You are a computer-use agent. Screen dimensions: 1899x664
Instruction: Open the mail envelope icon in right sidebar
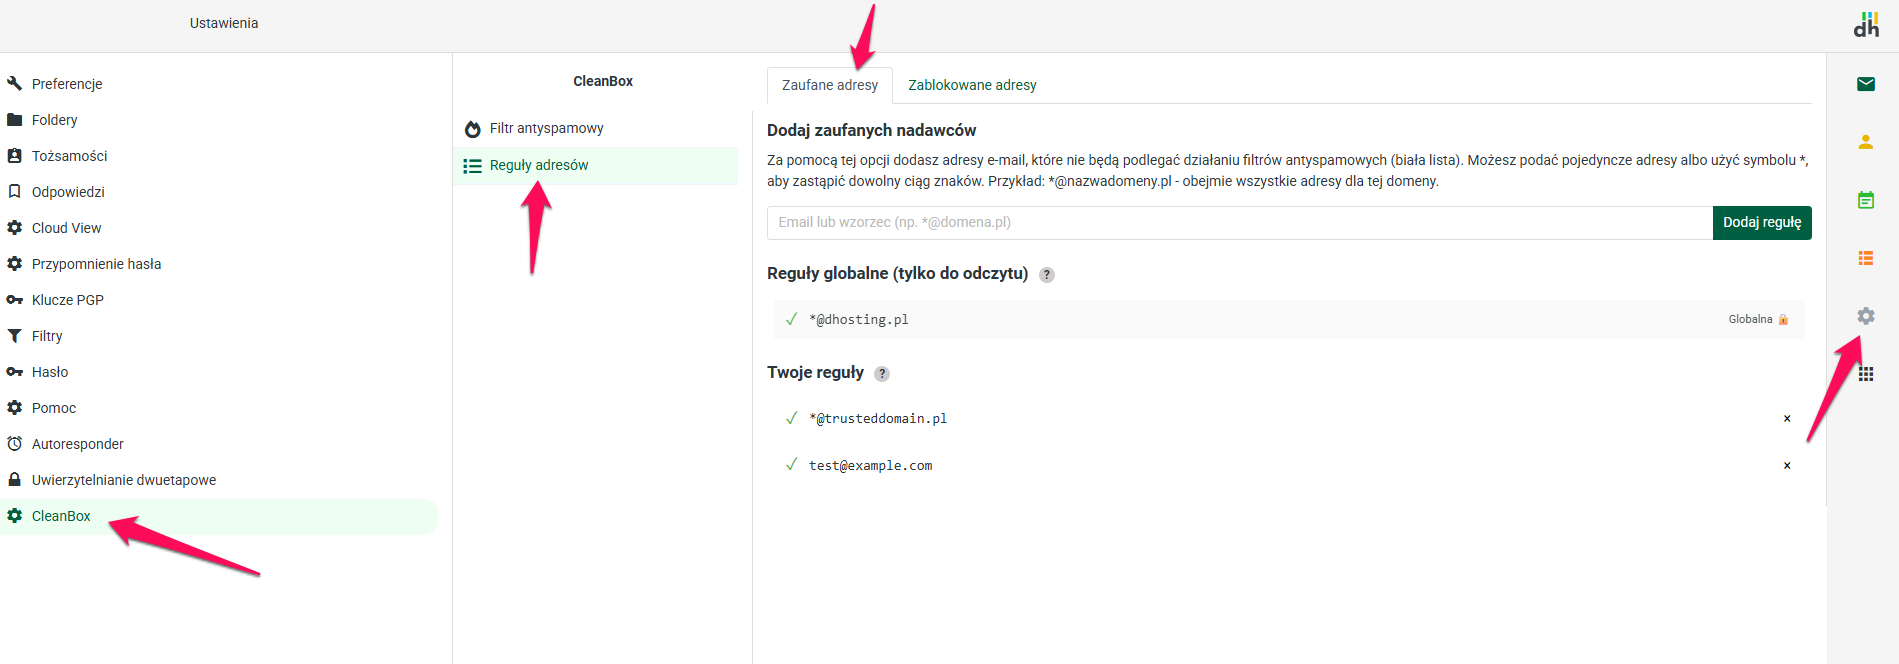(x=1865, y=84)
